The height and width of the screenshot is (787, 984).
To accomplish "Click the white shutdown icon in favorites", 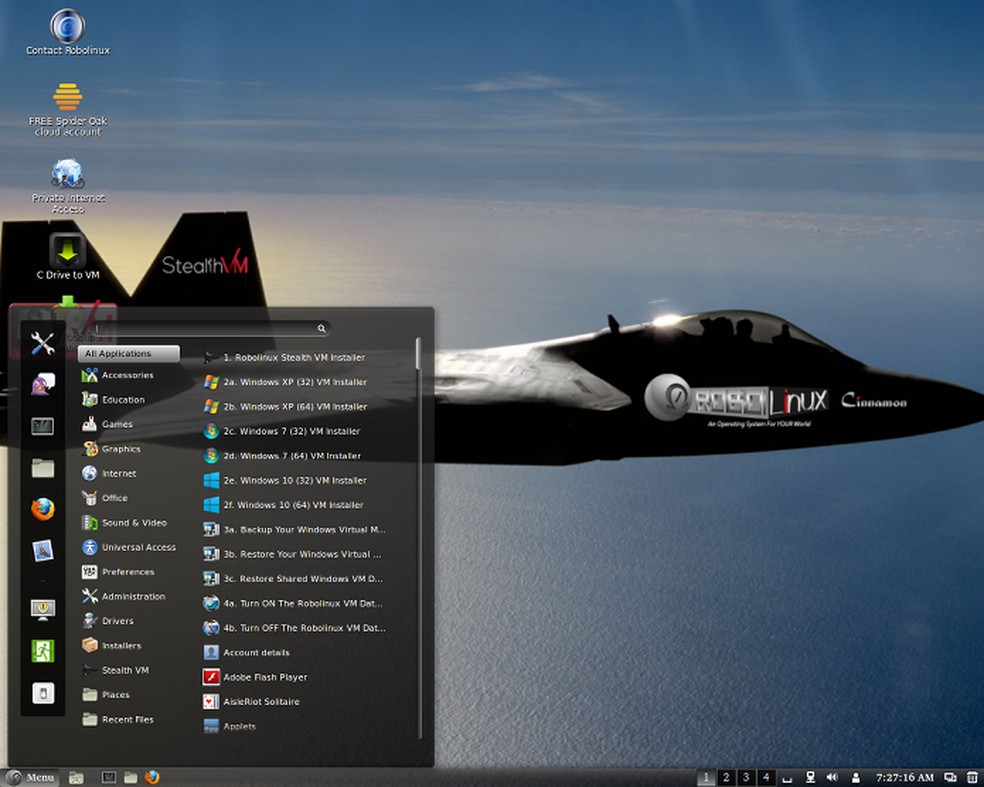I will pos(43,693).
